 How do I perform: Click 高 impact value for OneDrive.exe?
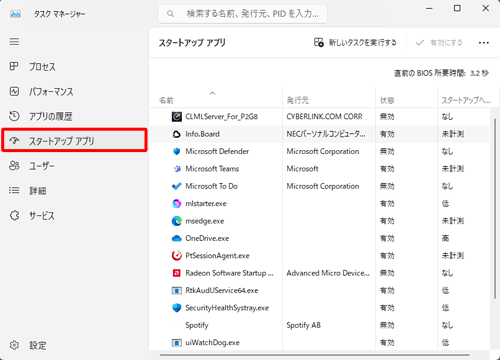click(445, 238)
